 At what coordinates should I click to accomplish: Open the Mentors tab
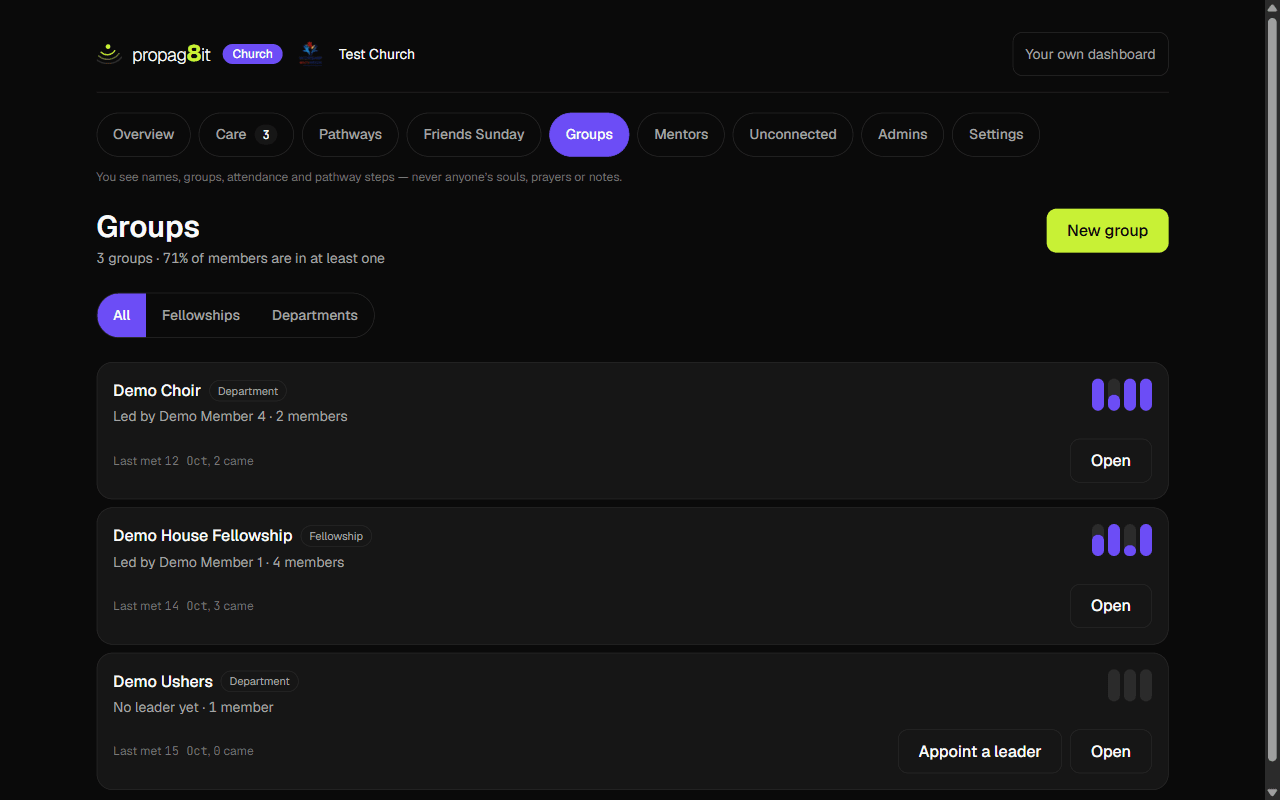click(x=681, y=134)
